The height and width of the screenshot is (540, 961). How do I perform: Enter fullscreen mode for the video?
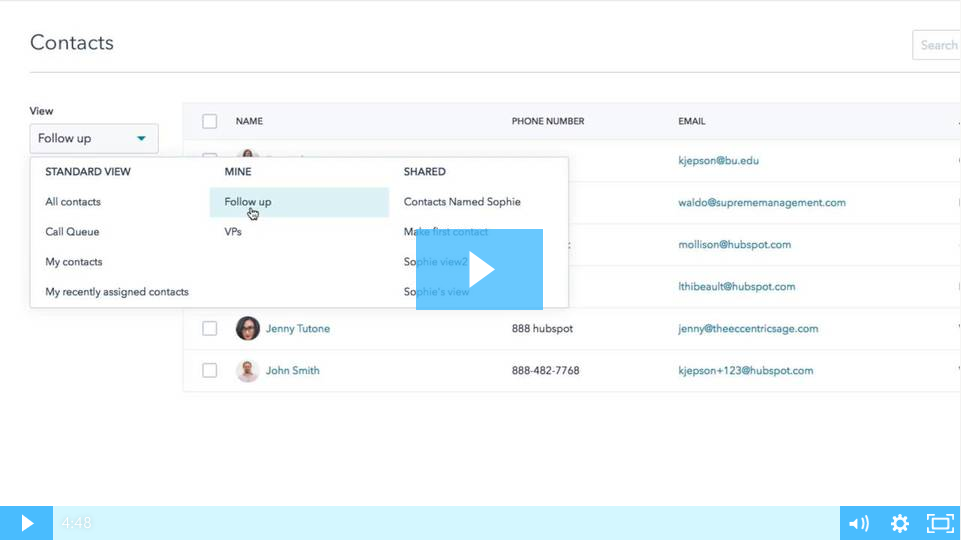pyautogui.click(x=940, y=523)
